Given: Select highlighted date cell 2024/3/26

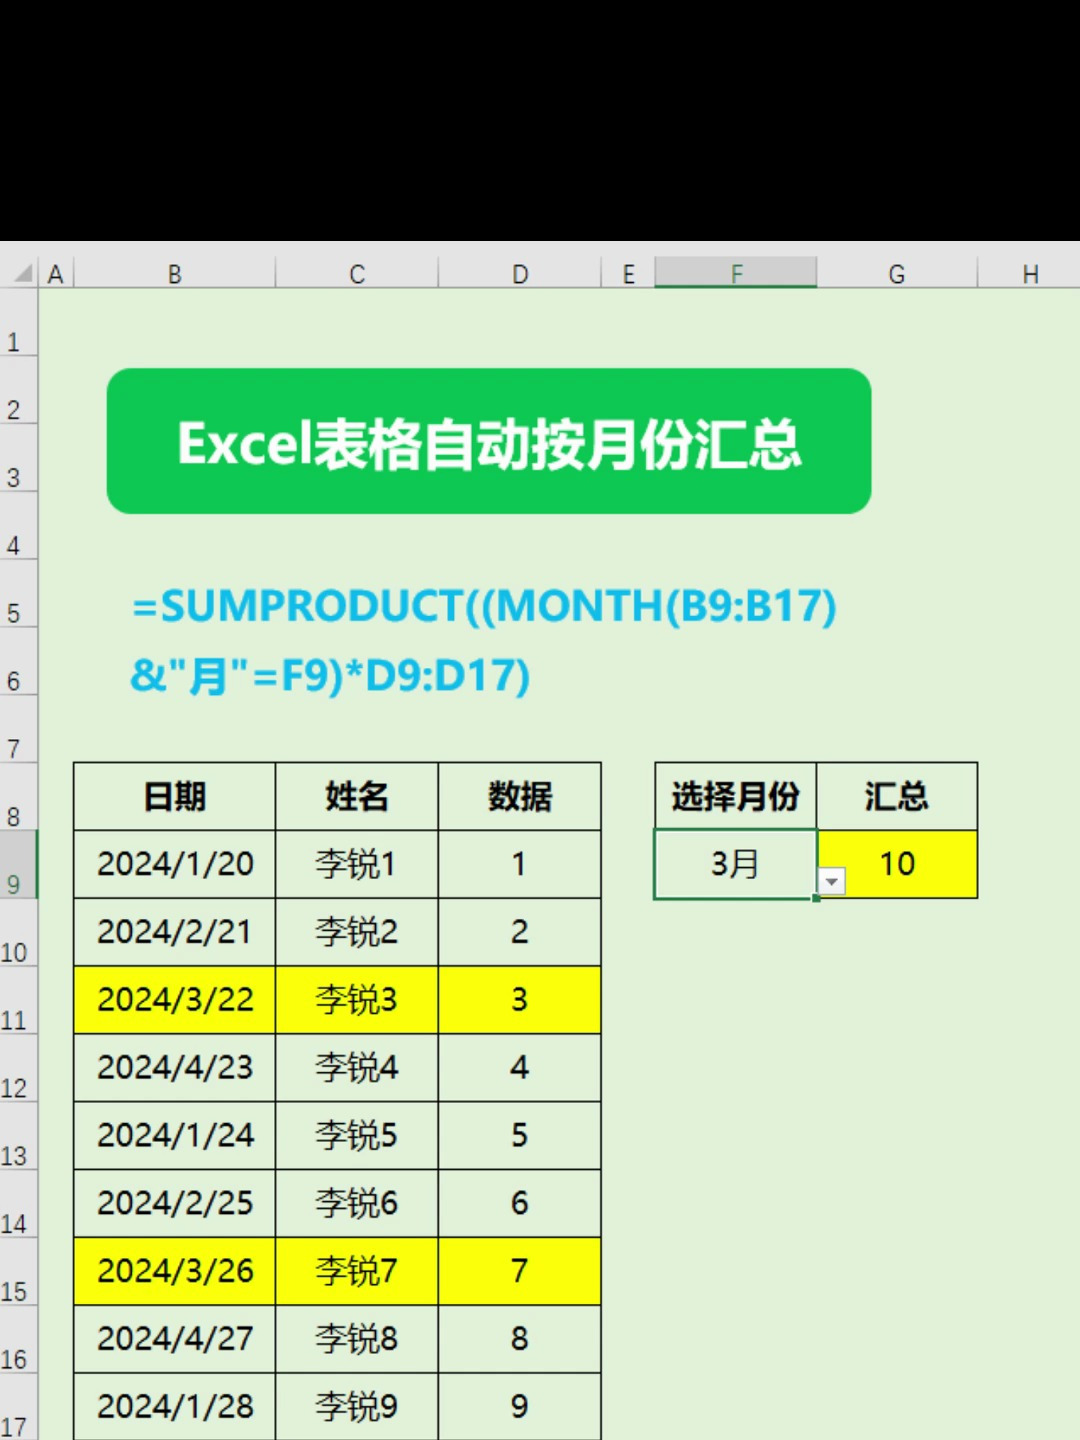Looking at the screenshot, I should click(175, 1272).
